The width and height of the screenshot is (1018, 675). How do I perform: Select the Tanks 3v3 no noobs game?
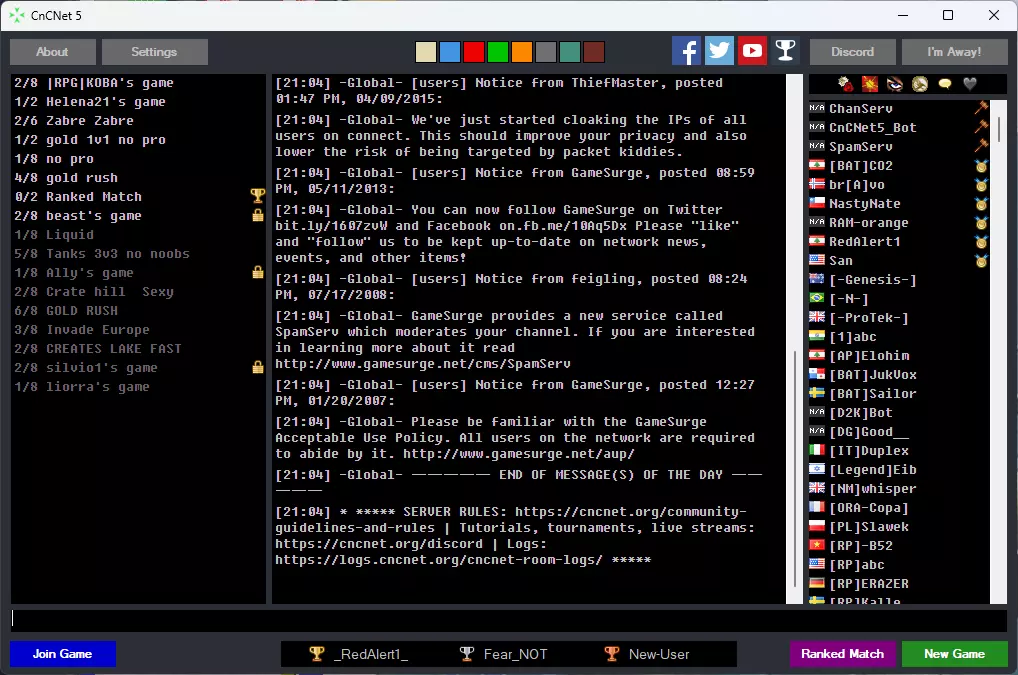(138, 254)
